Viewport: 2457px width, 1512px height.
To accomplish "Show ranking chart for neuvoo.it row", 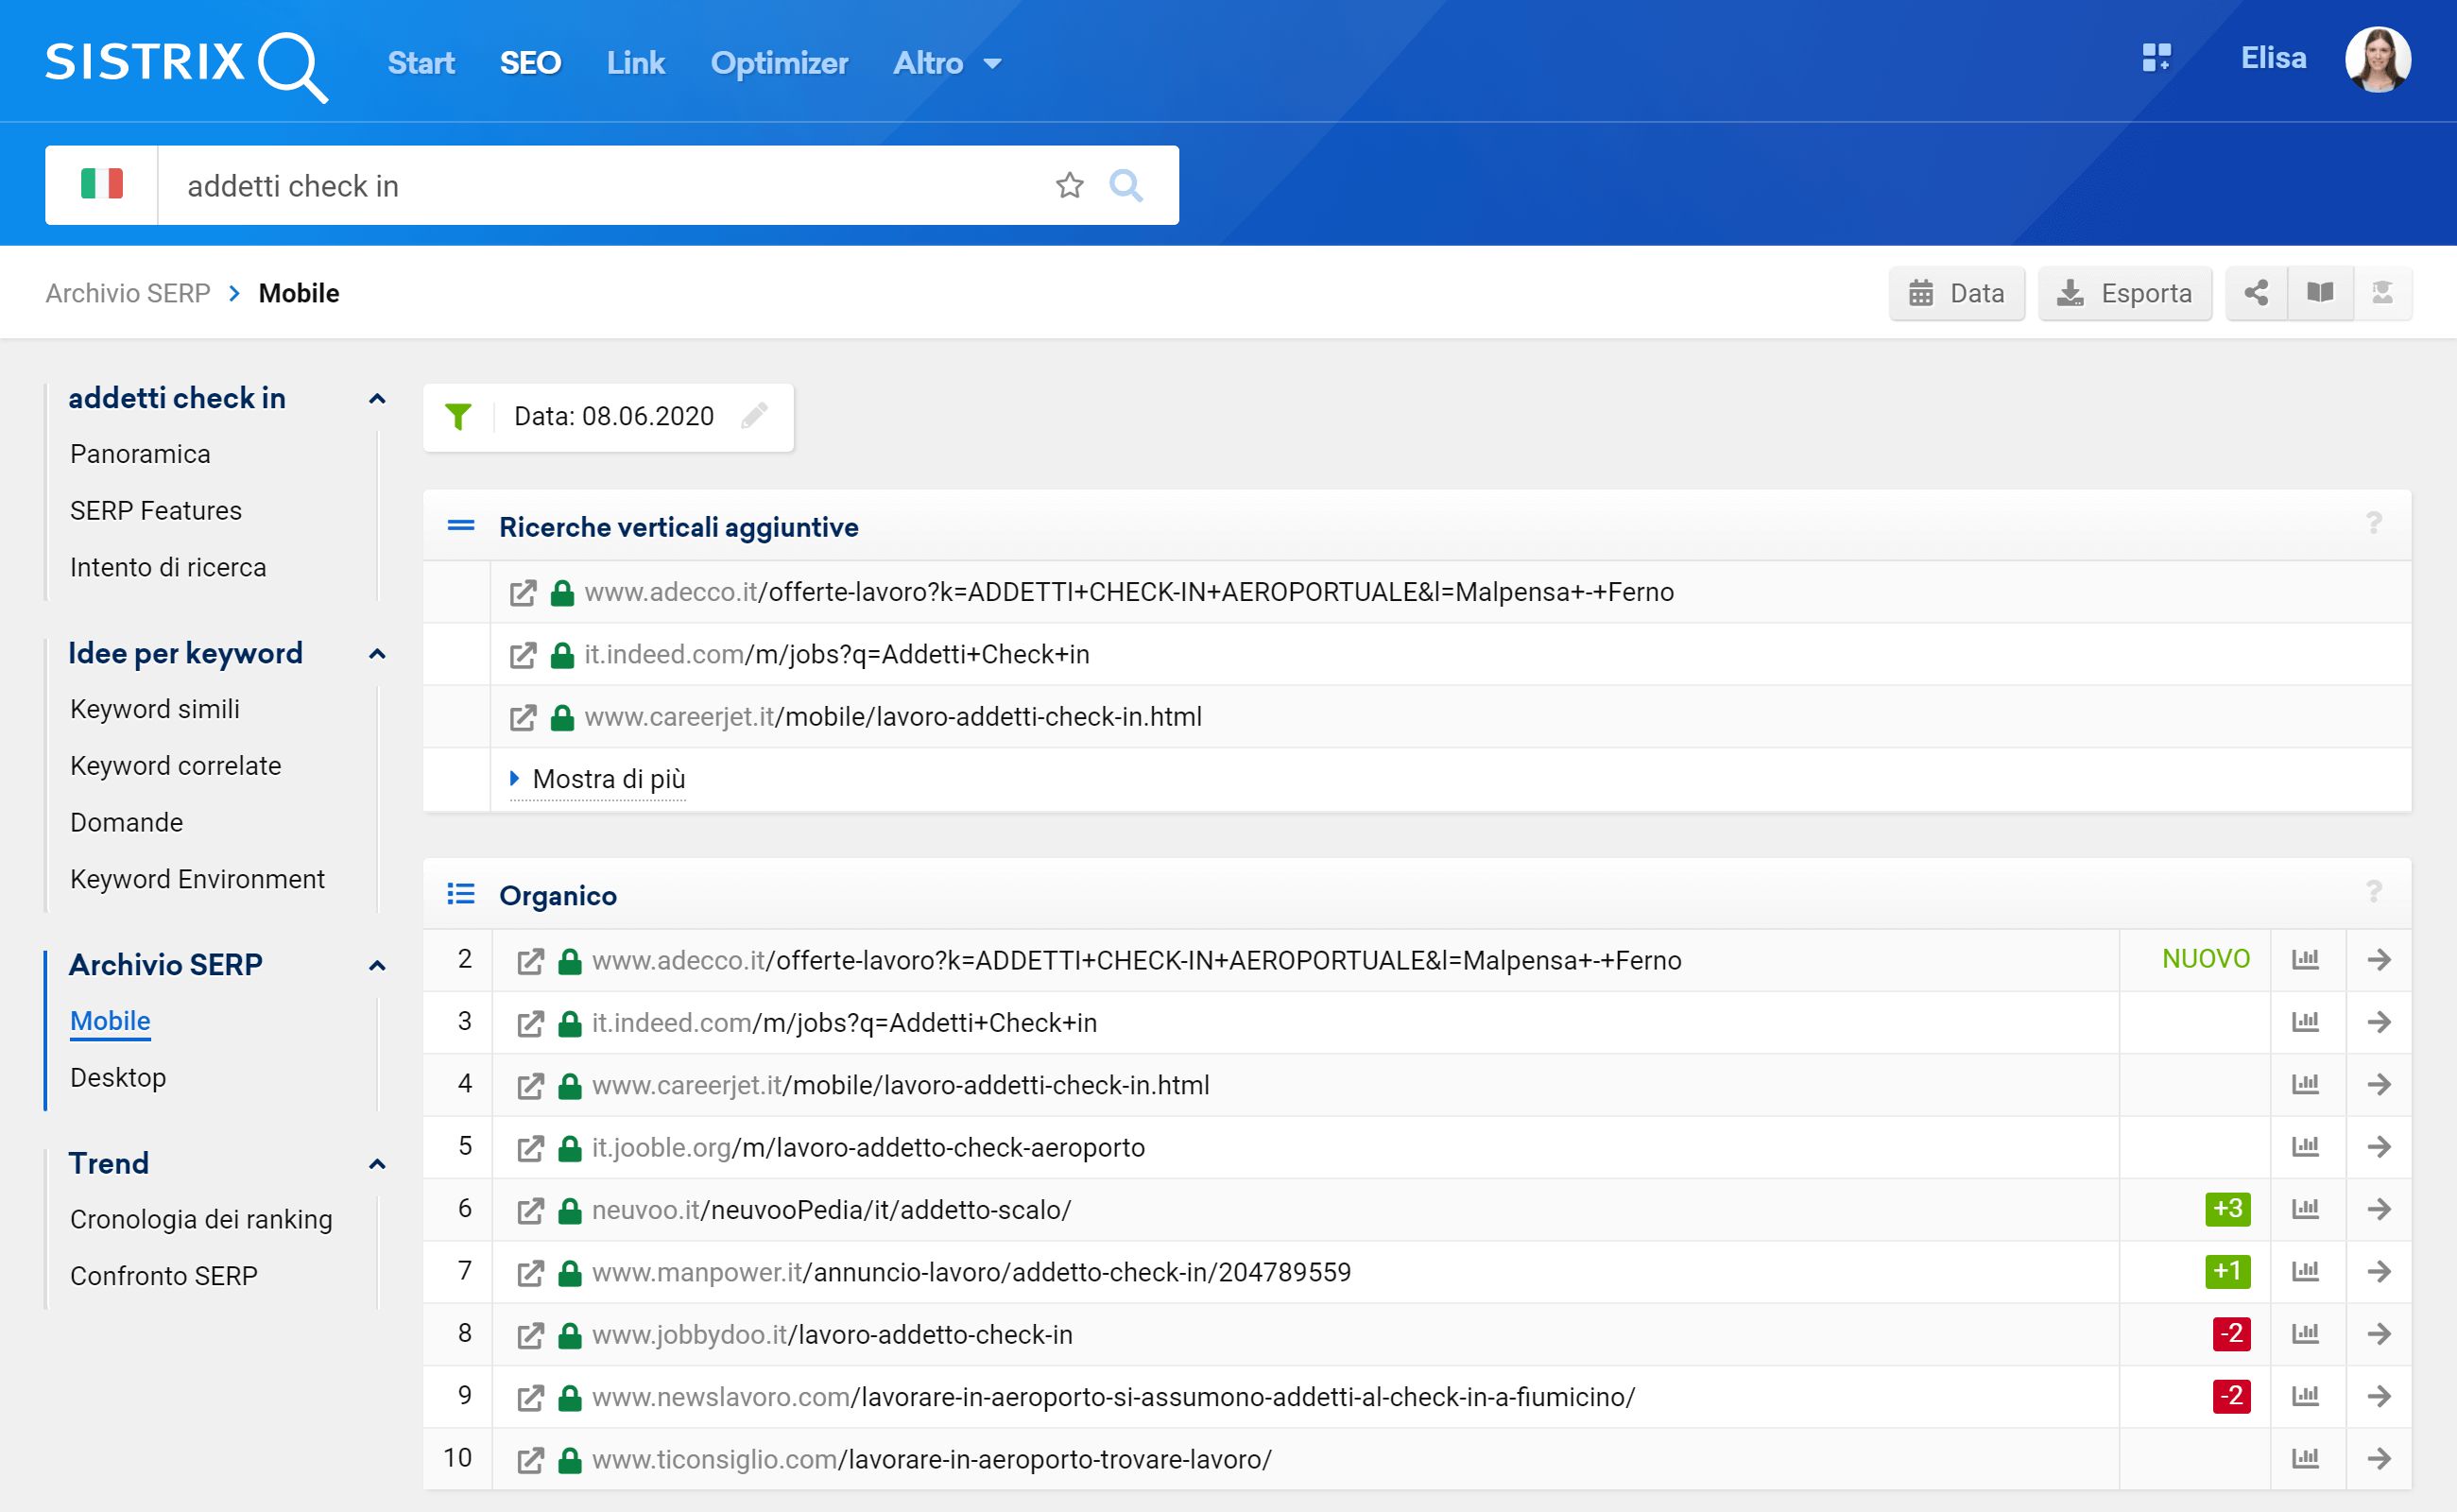I will click(2305, 1209).
